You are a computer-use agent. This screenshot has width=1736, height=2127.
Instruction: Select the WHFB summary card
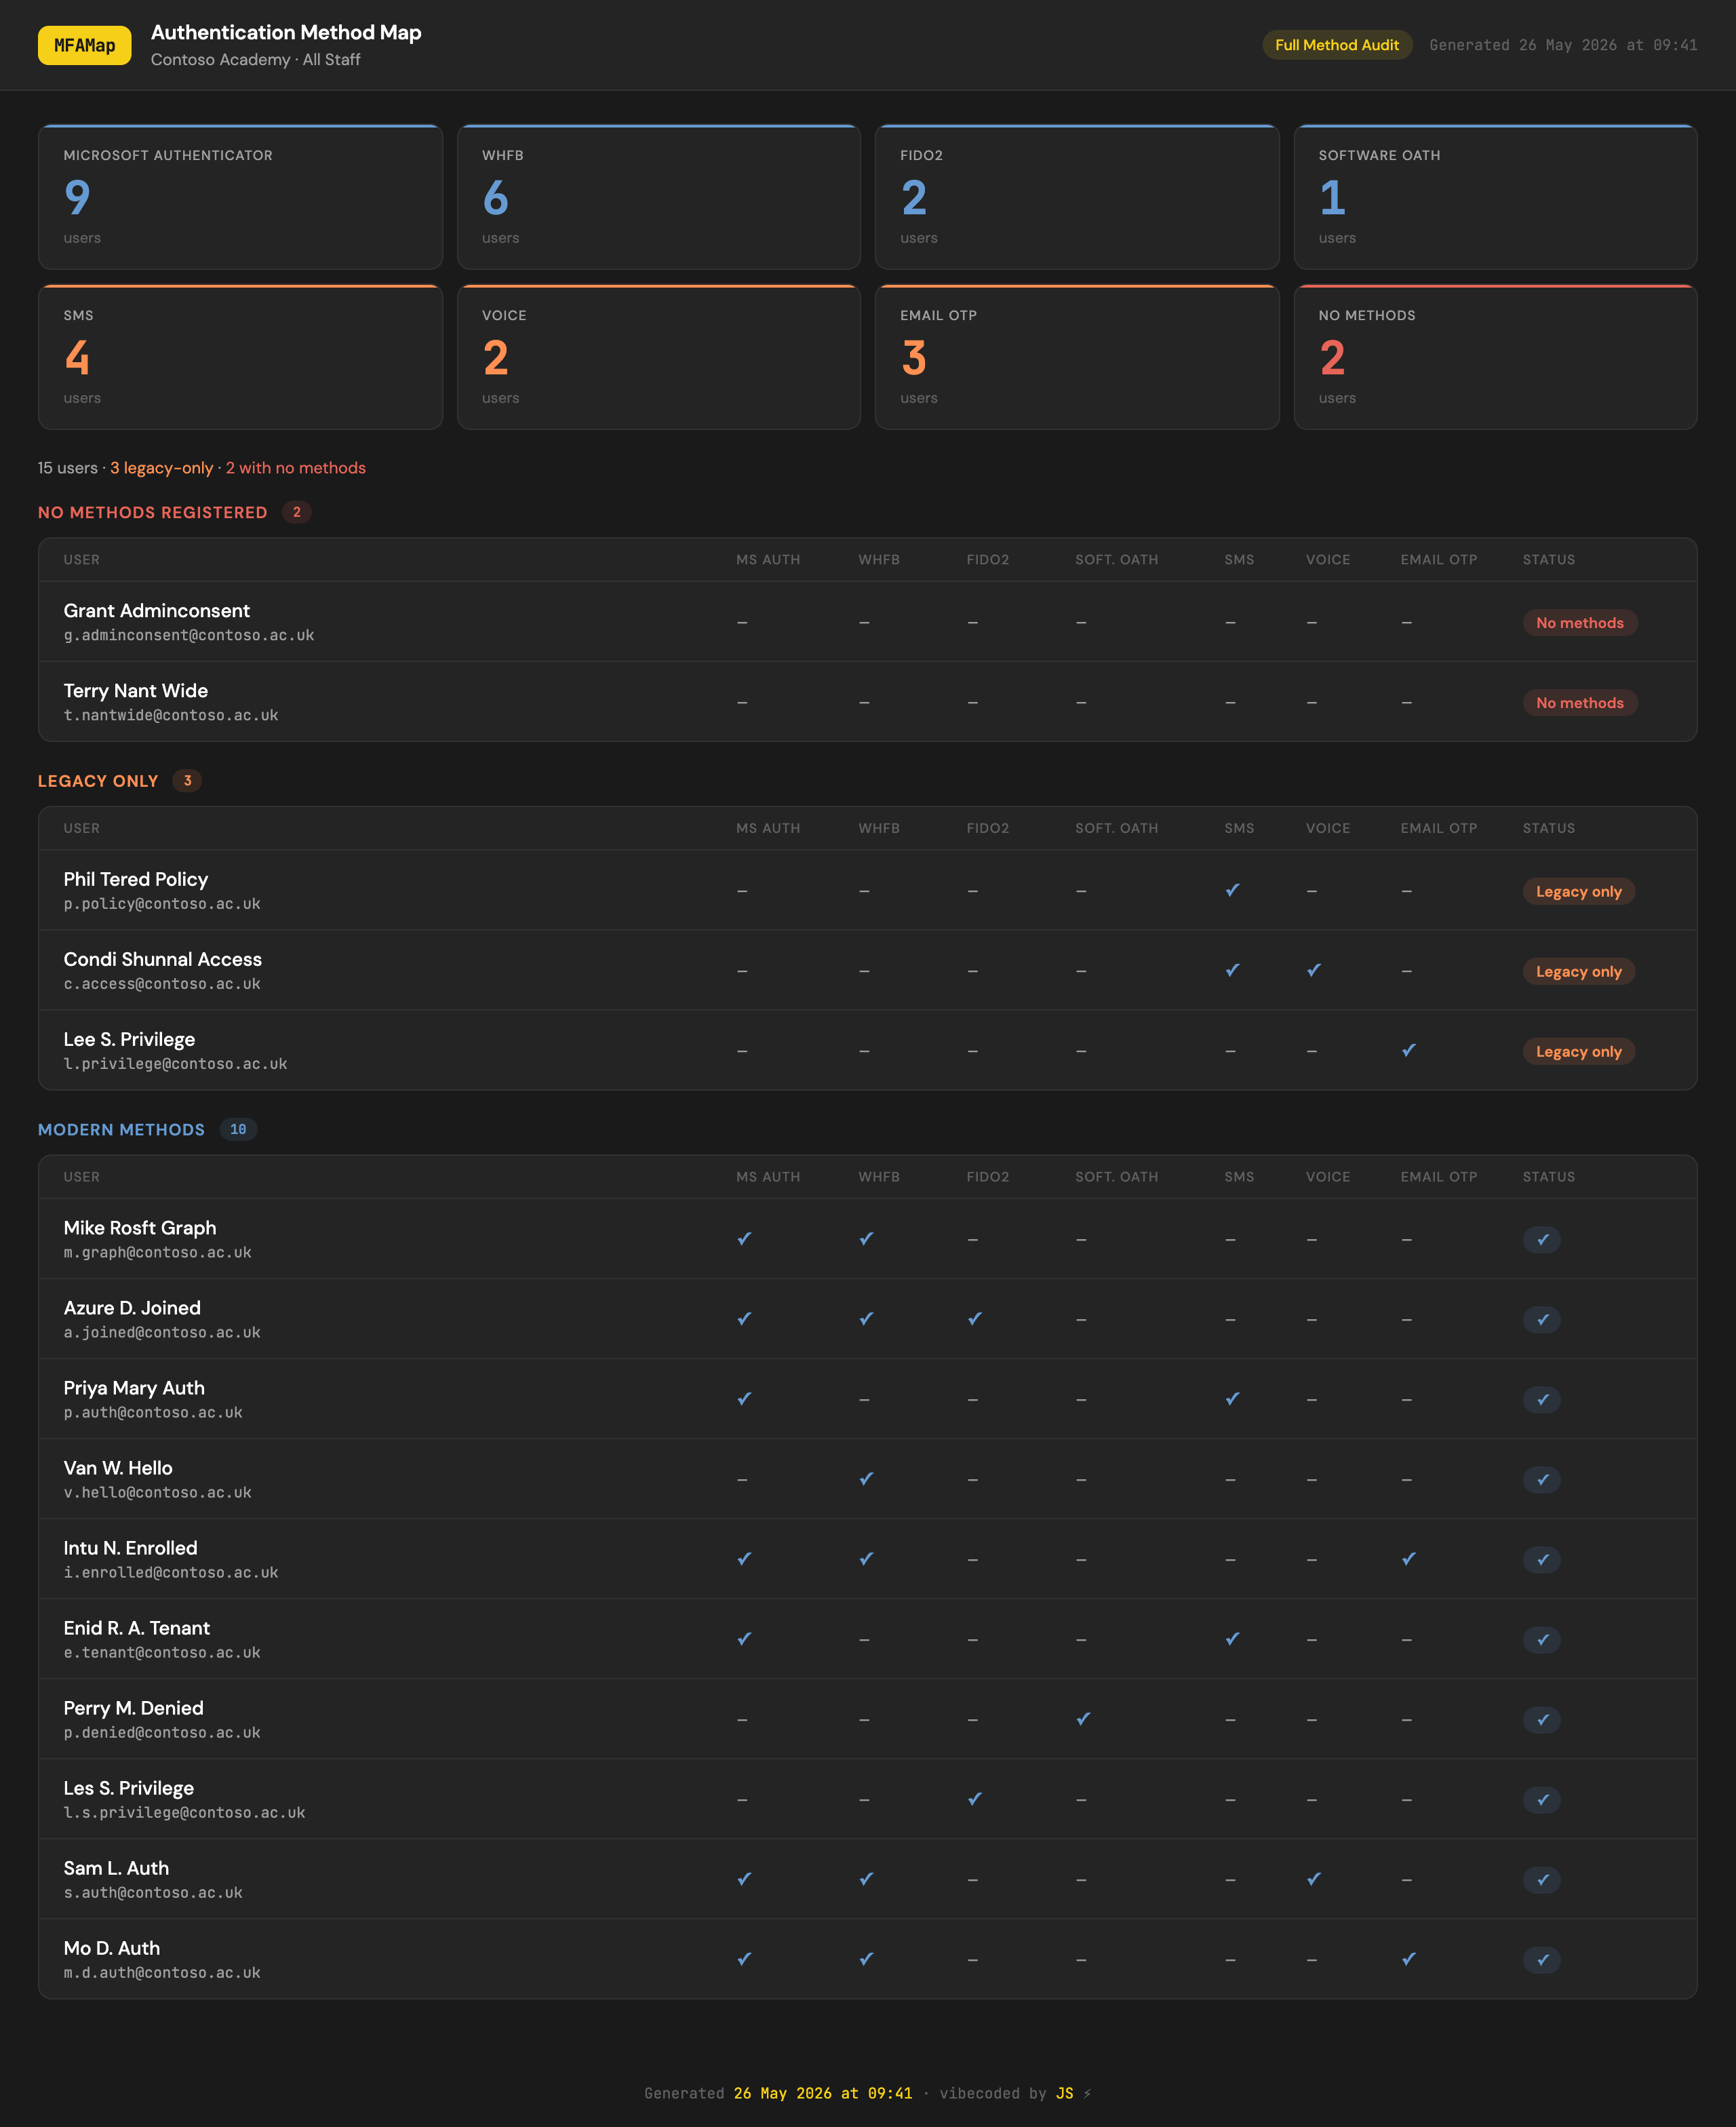[659, 197]
